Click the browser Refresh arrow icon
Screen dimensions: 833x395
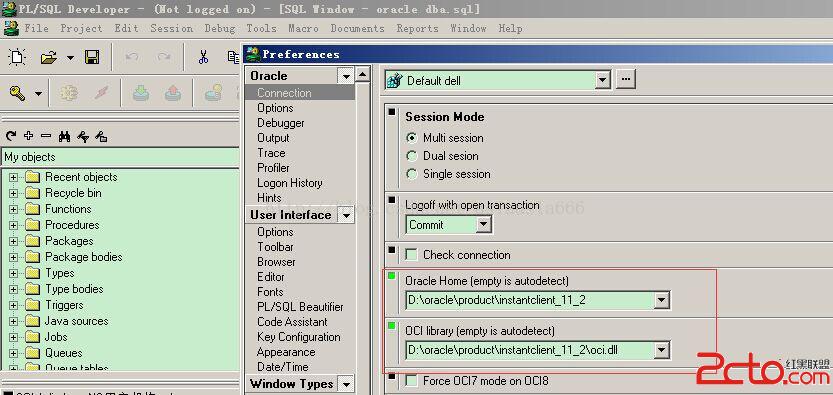tap(10, 136)
